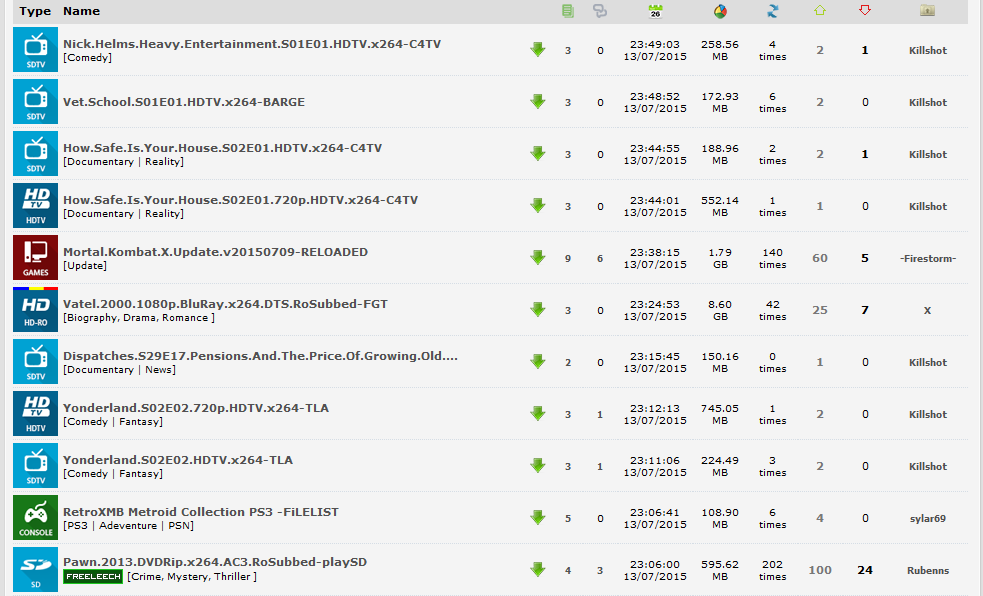Click uploader X on Vatel.2000 row
This screenshot has width=983, height=596.
(x=928, y=311)
